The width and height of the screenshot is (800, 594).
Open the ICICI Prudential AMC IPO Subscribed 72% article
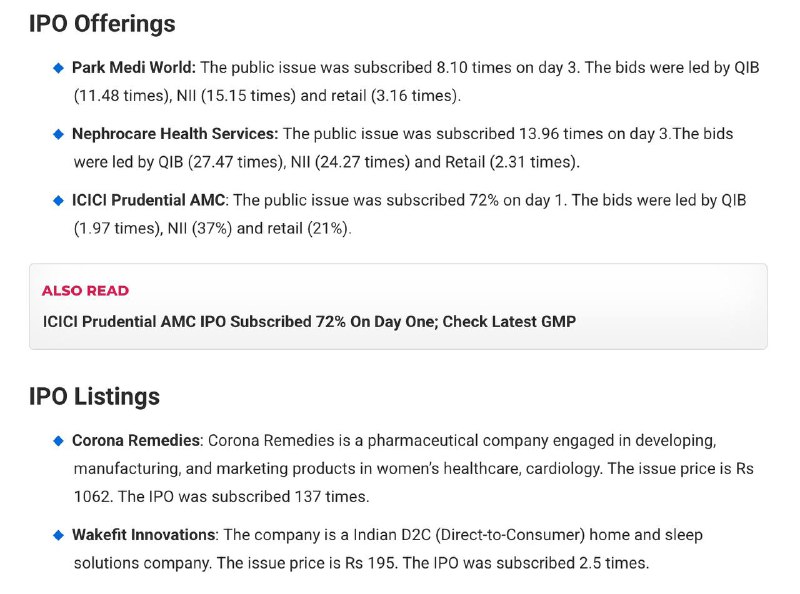click(309, 322)
